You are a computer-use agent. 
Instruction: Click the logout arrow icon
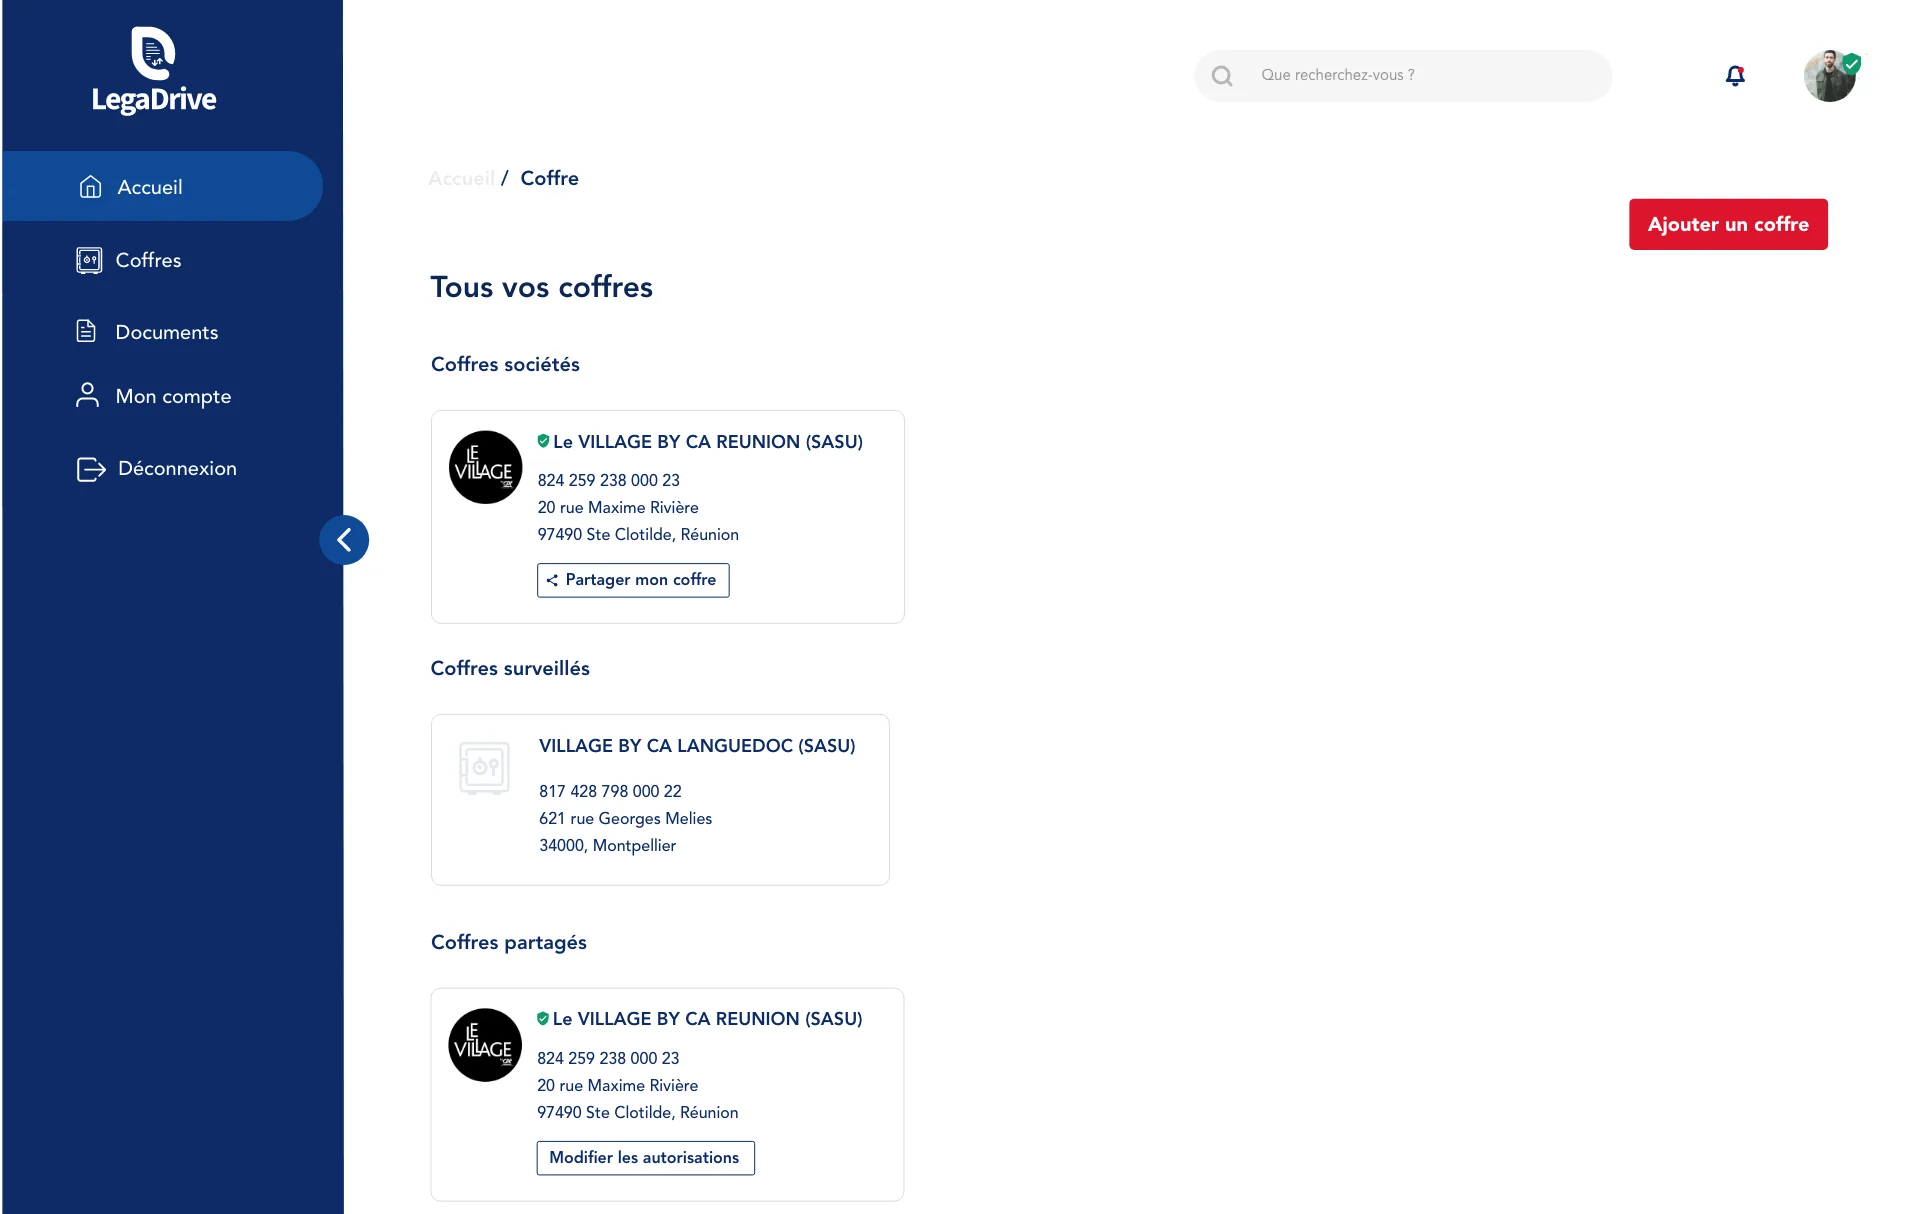[91, 469]
